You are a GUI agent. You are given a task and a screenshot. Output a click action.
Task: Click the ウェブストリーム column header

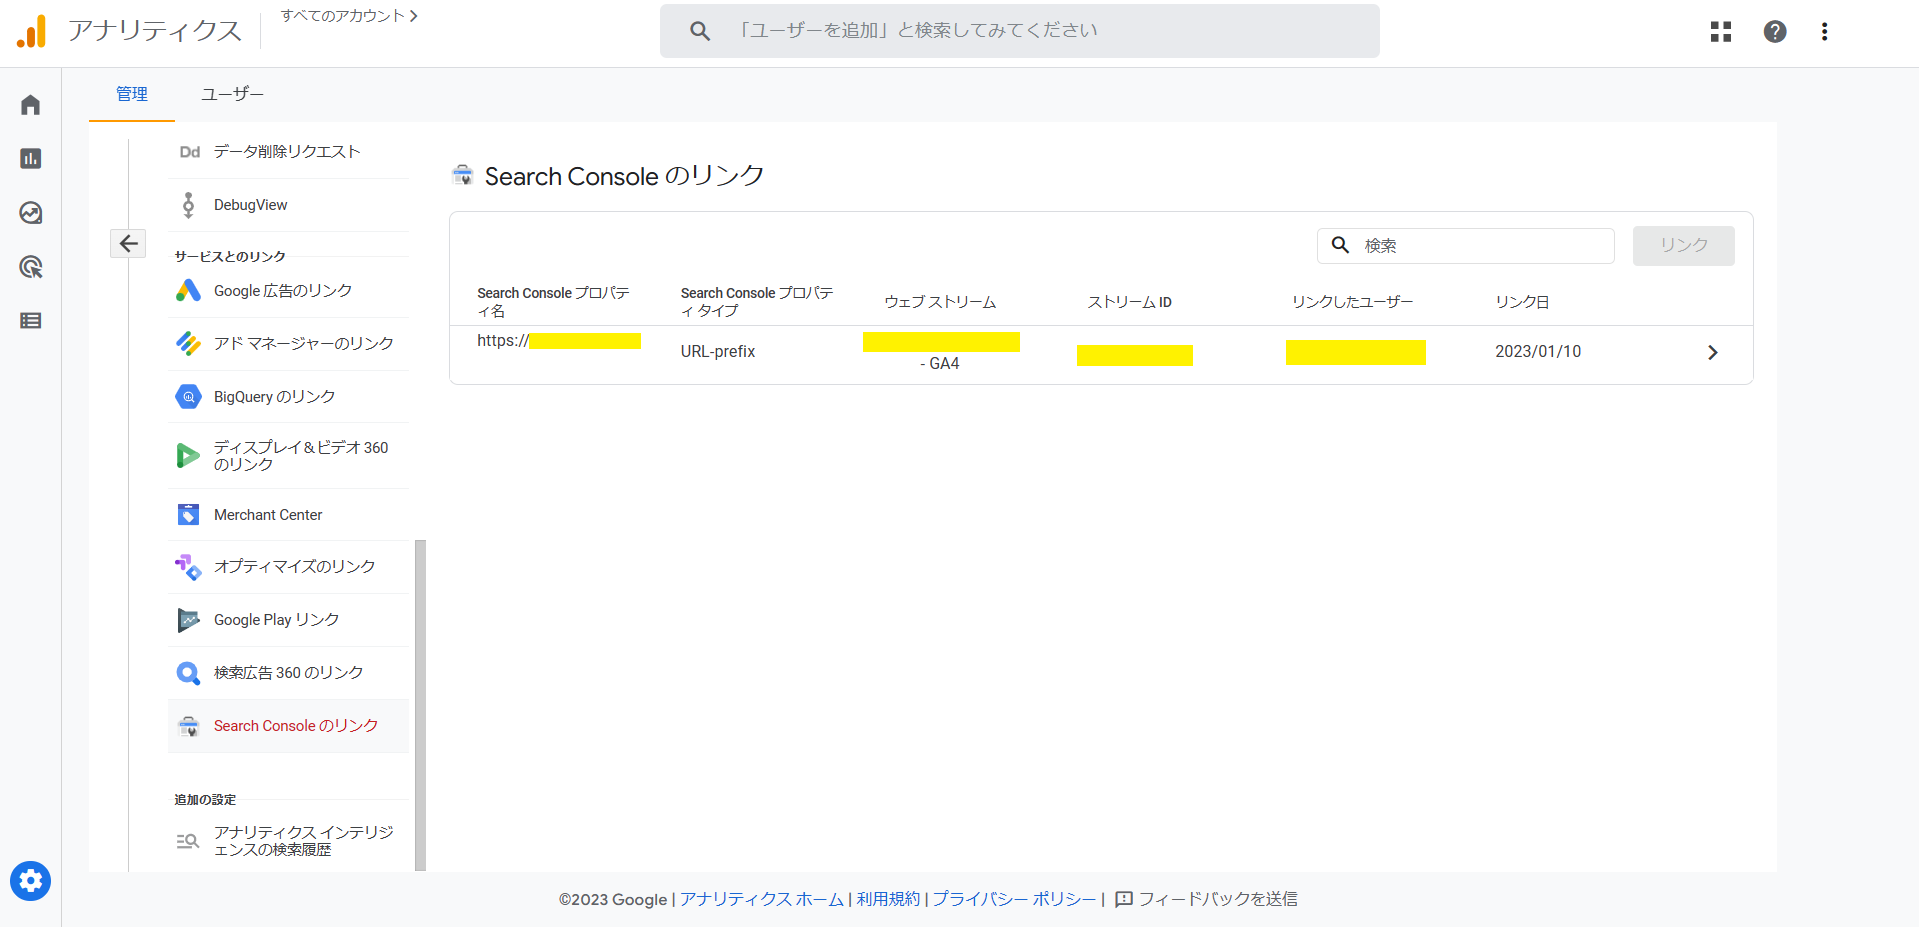tap(940, 302)
